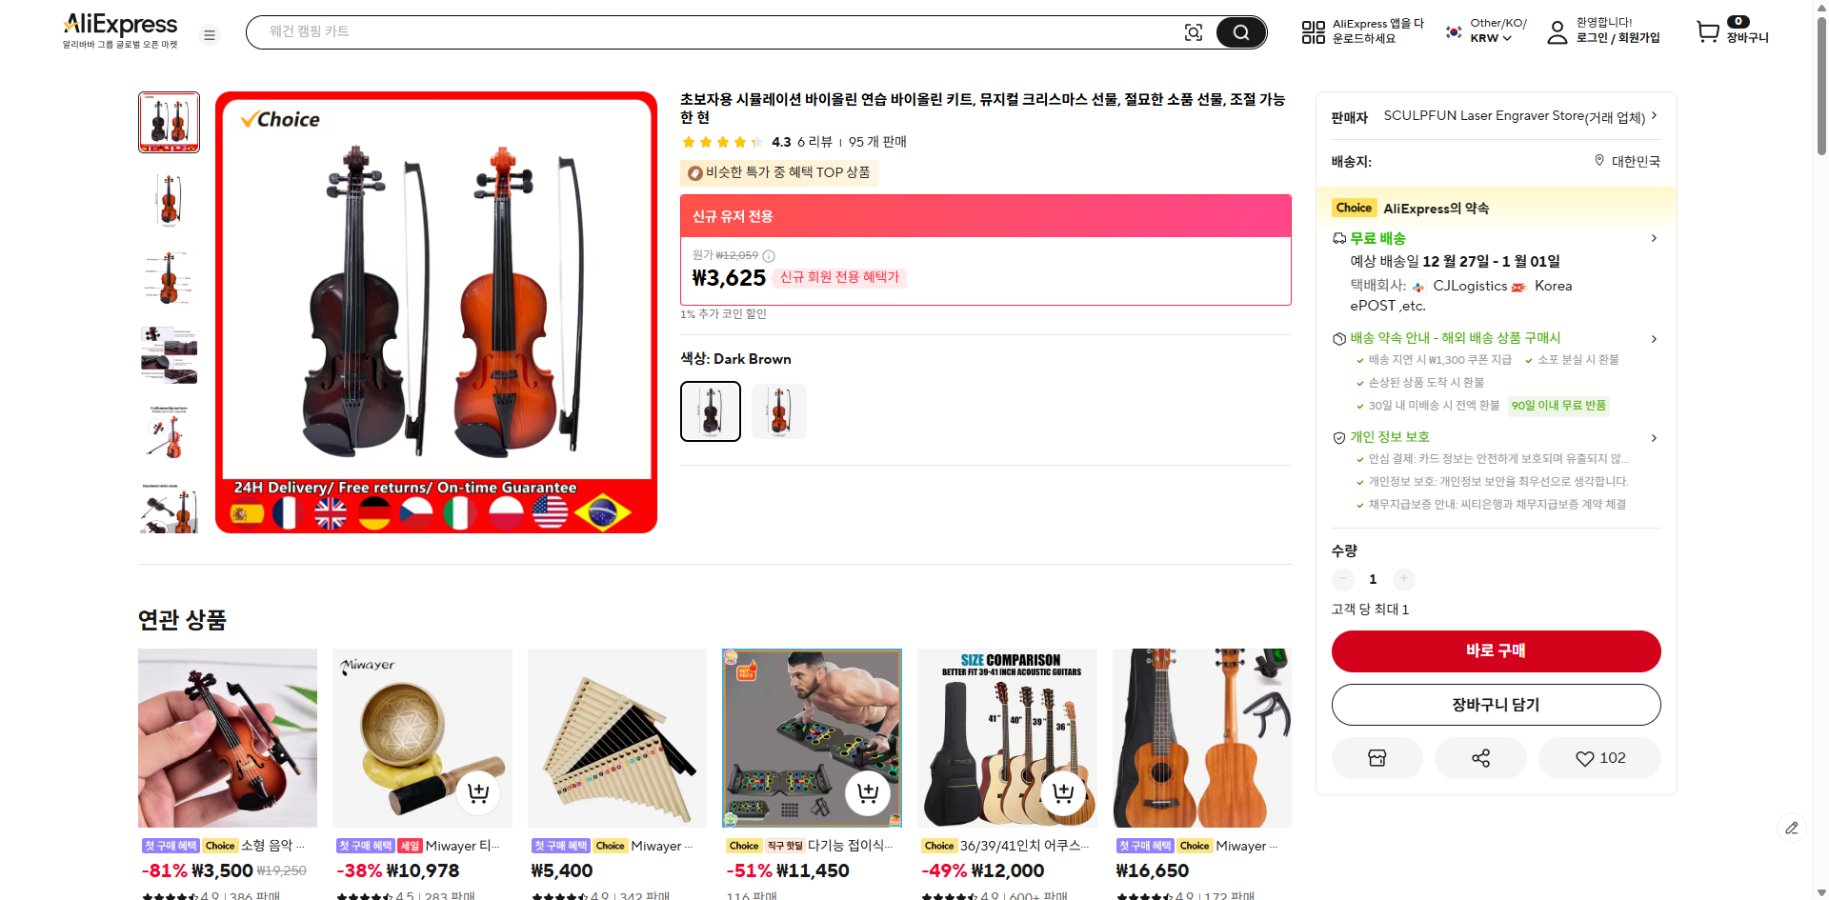Click the 장바구니 담기 add to cart button
Viewport: 1829px width, 900px height.
[1494, 705]
